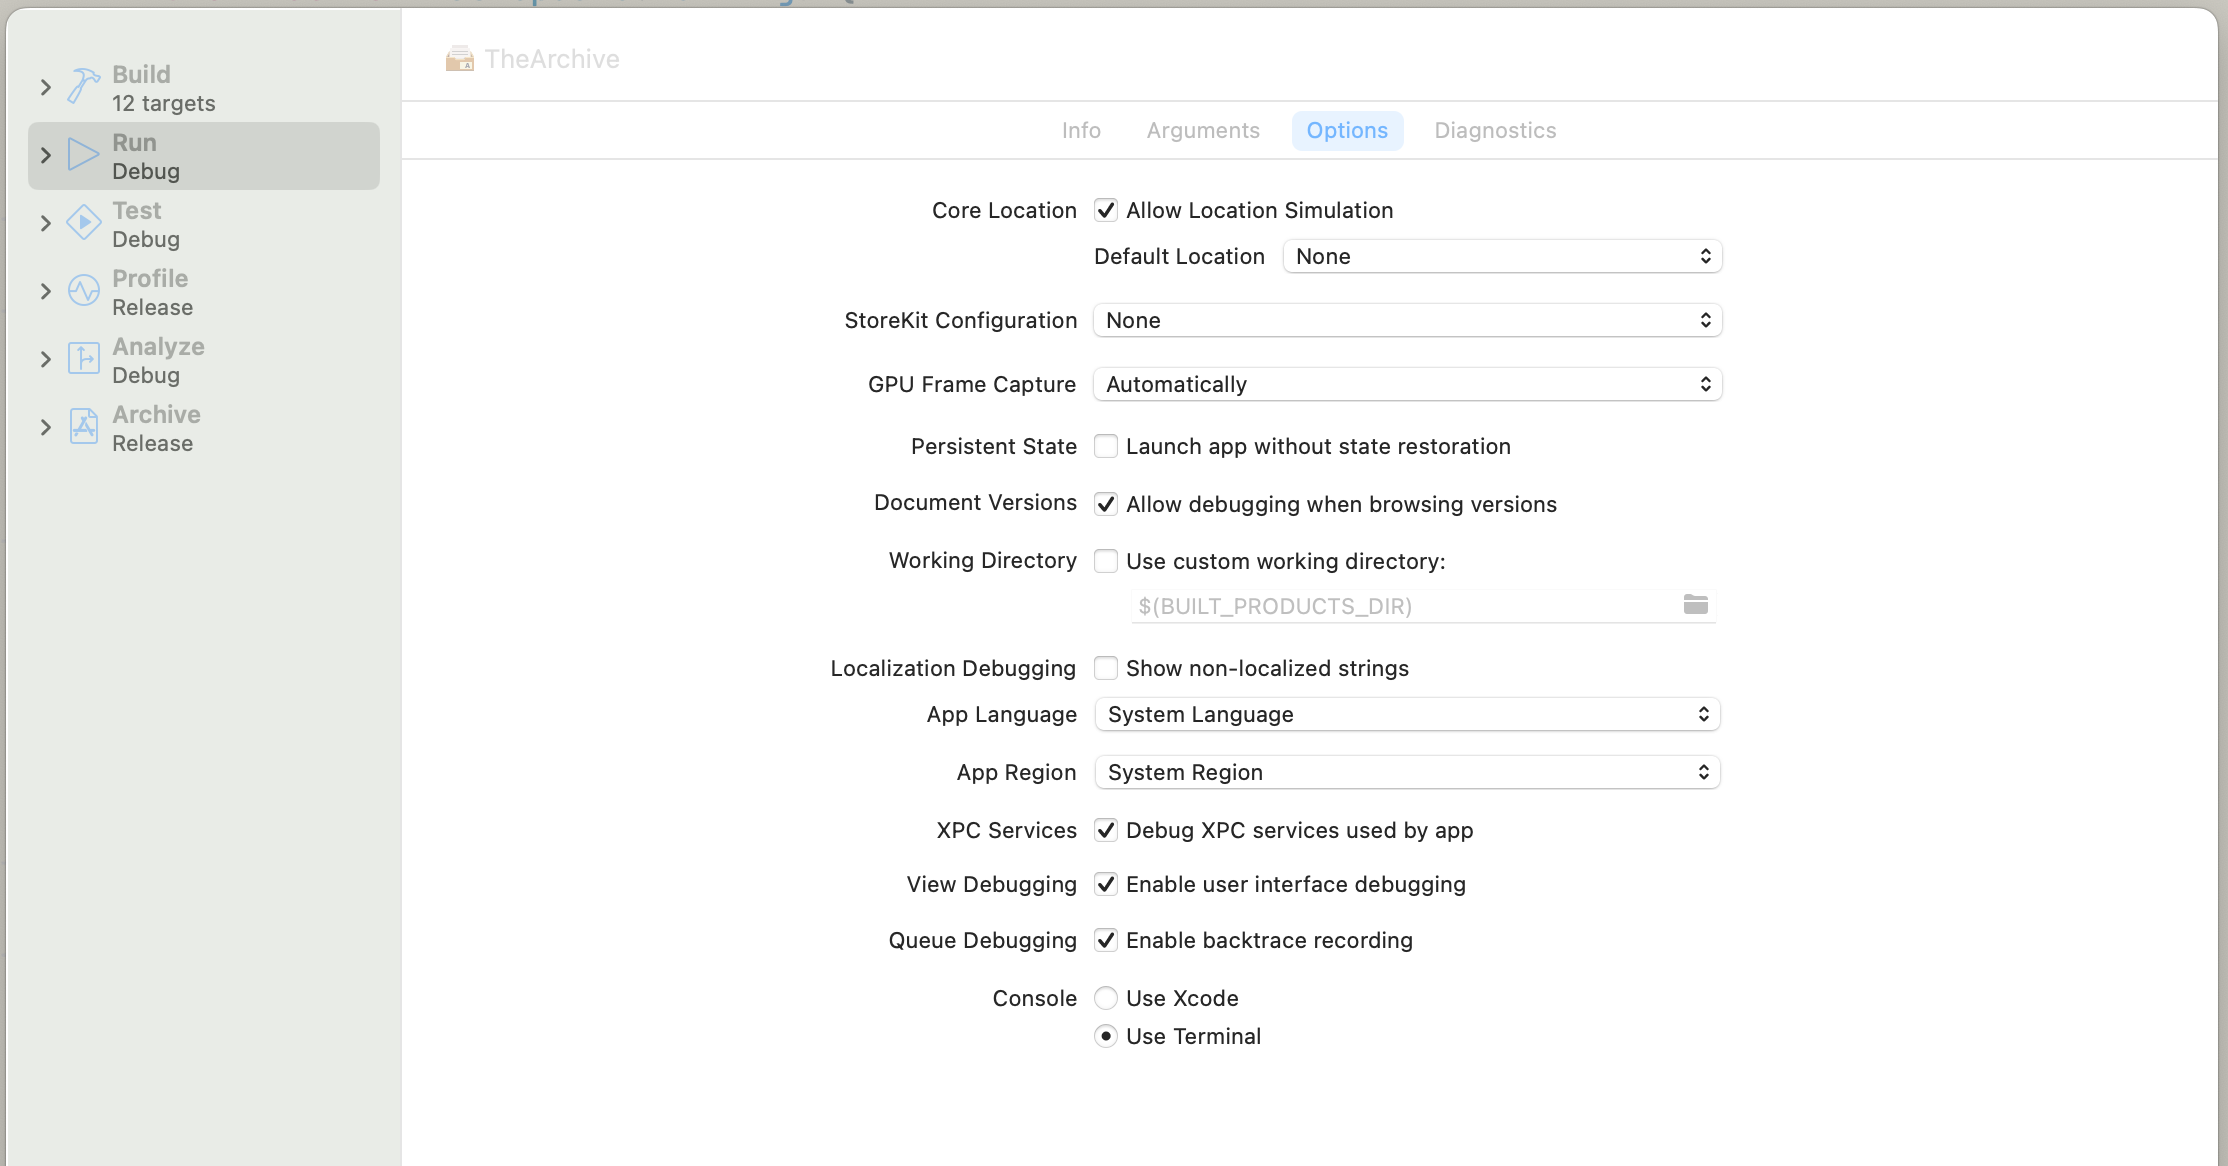The image size is (2228, 1166).
Task: Click the Localization Debugging label
Action: (x=953, y=668)
